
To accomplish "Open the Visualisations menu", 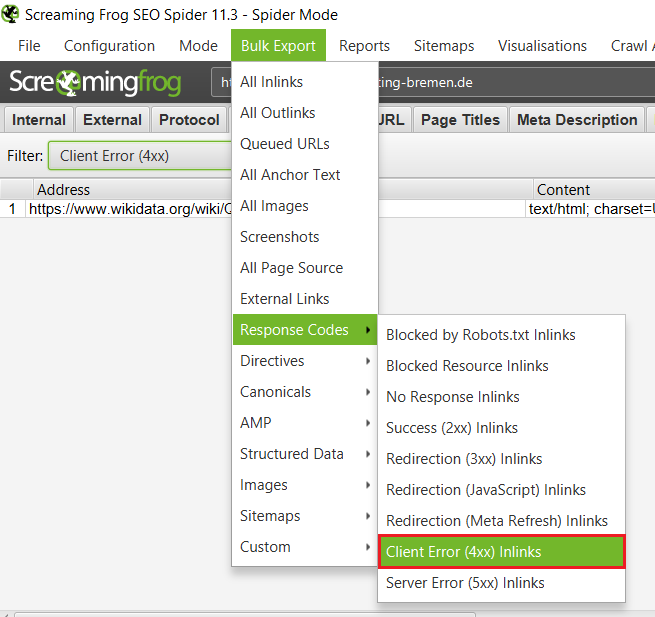I will tap(542, 46).
